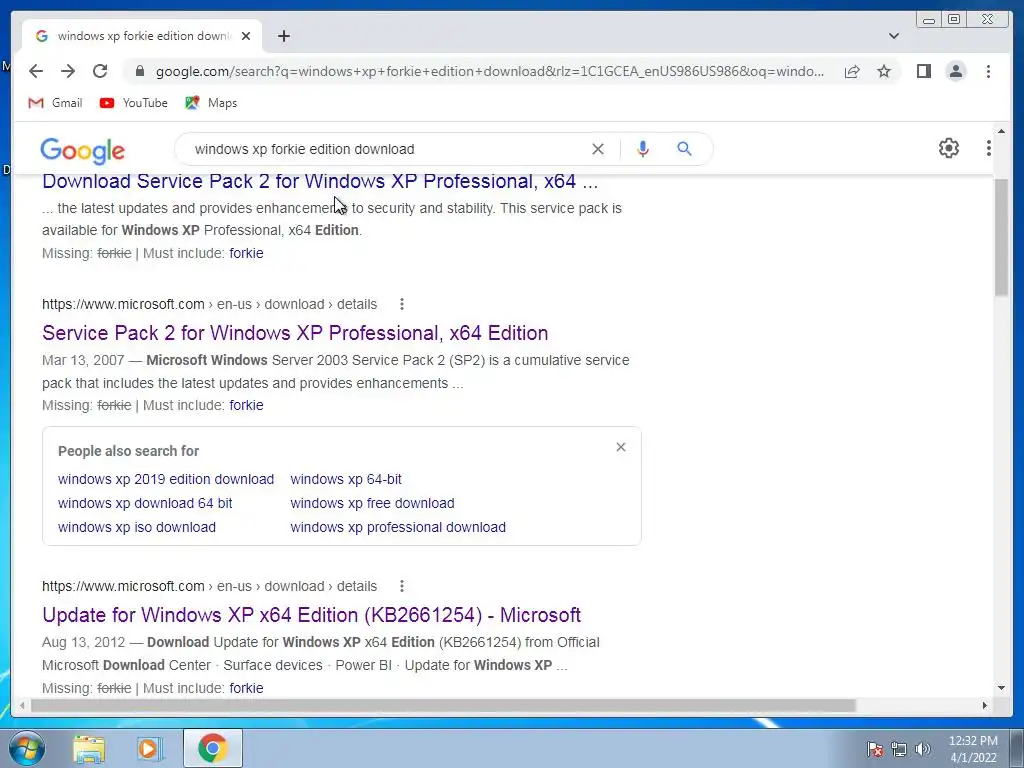Screen dimensions: 1024x768
Task: Close the windows xp forkie edition tab
Action: pos(246,36)
